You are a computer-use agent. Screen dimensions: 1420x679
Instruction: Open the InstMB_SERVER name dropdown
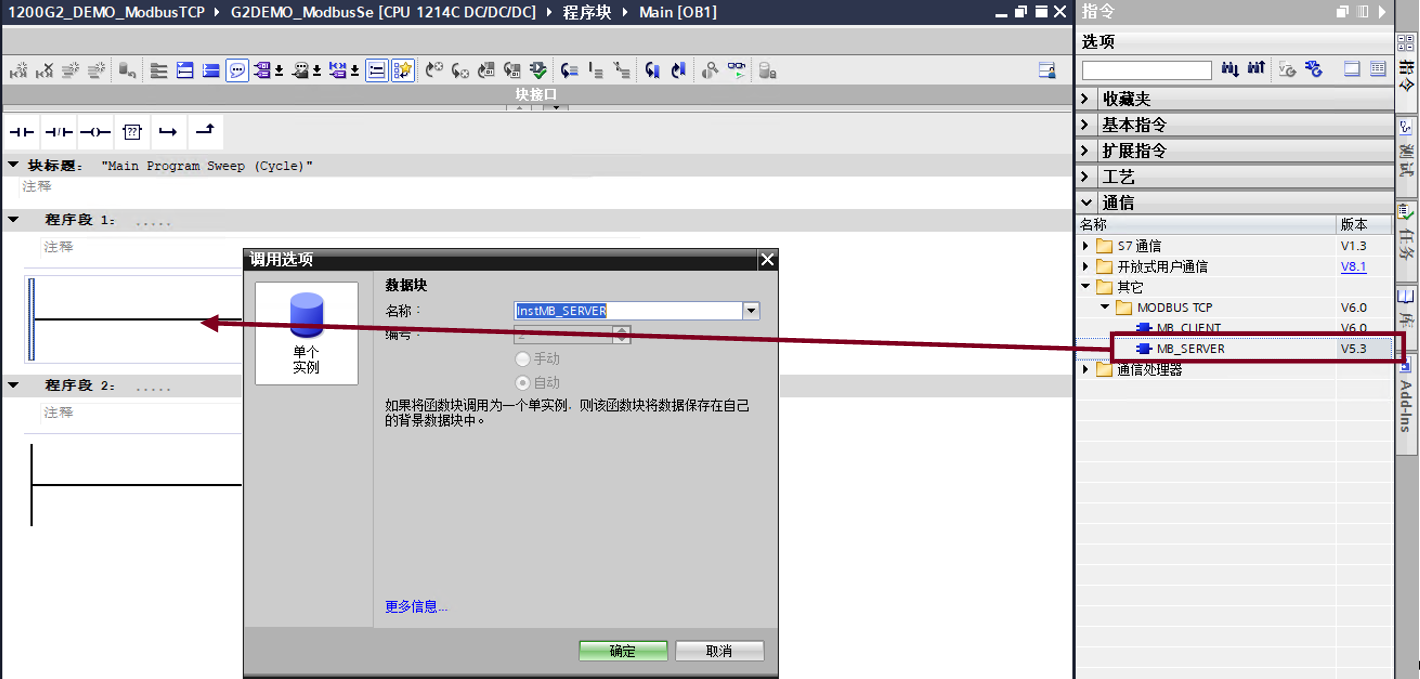coord(750,310)
